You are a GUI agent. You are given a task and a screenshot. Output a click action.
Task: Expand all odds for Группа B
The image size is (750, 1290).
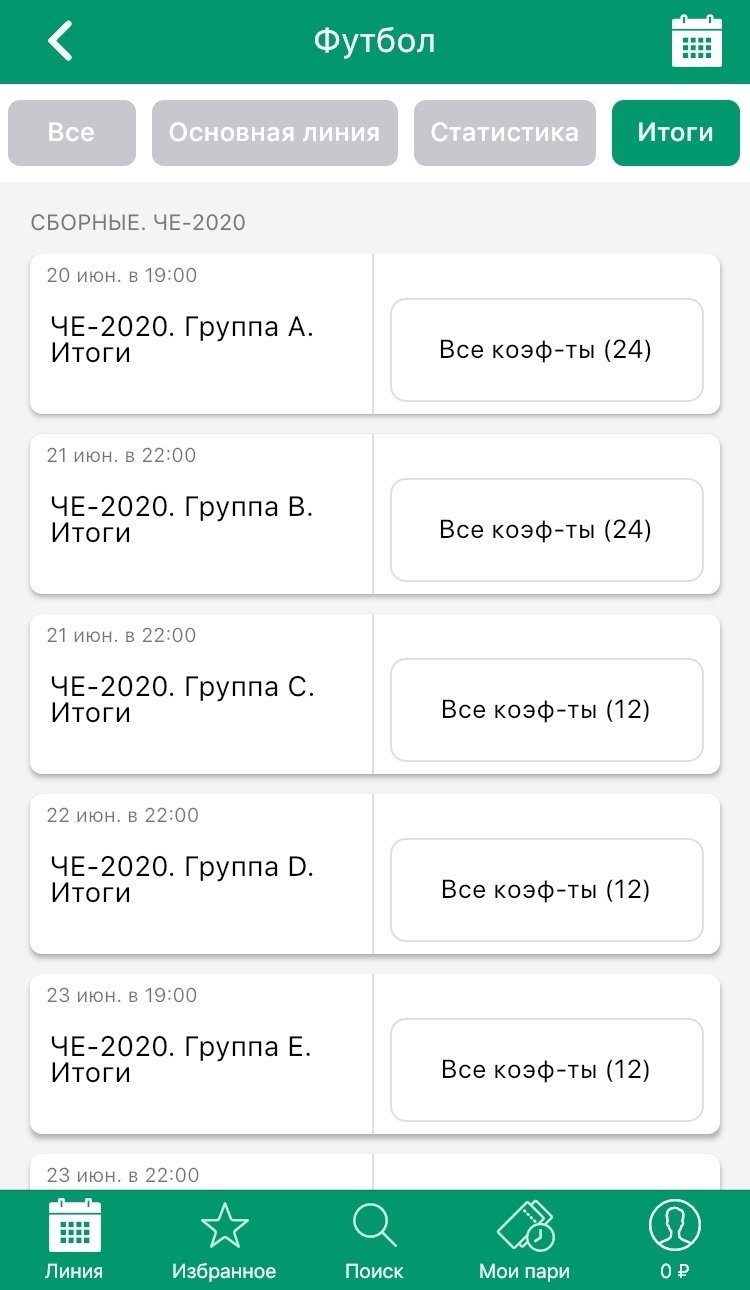click(546, 530)
